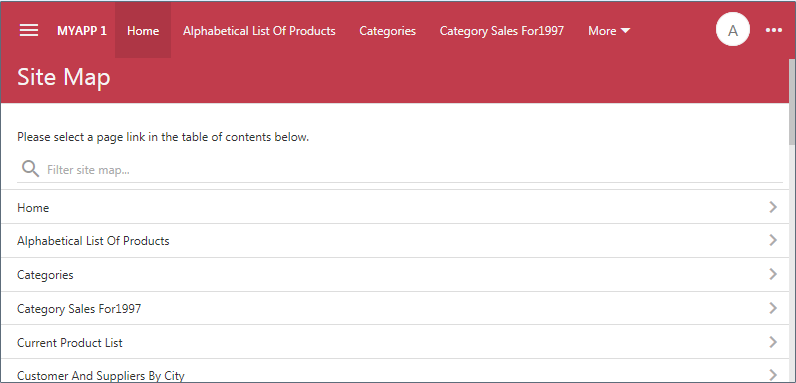Viewport: 796px width, 383px height.
Task: Go to Category Sales For1997 in the navbar
Action: point(502,31)
